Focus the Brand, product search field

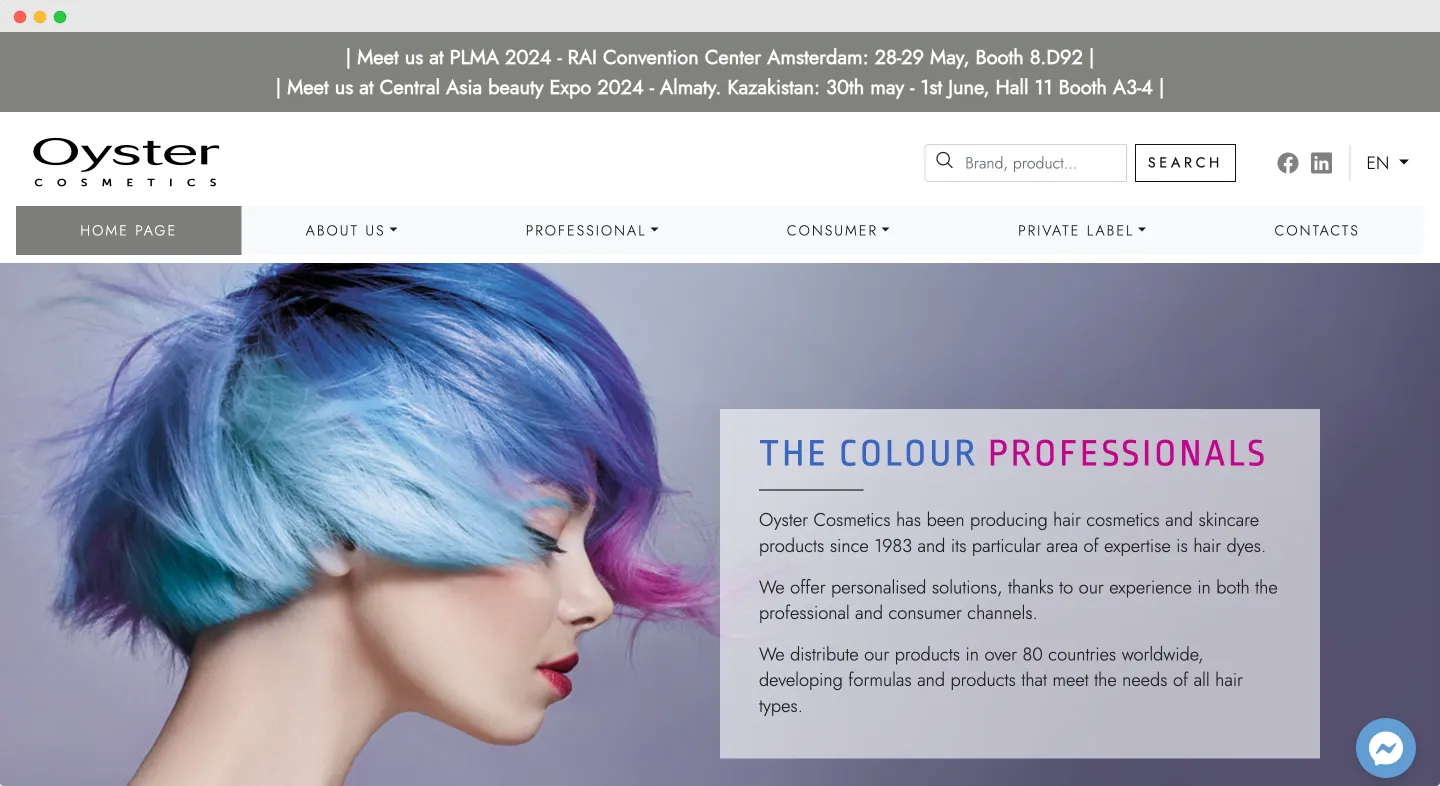(1026, 163)
